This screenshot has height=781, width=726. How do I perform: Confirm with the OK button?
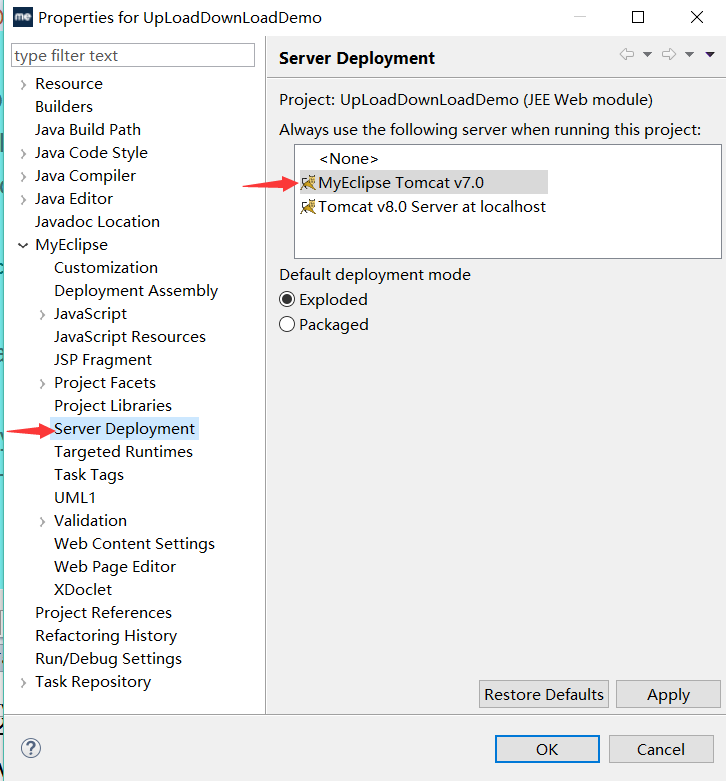(x=547, y=749)
